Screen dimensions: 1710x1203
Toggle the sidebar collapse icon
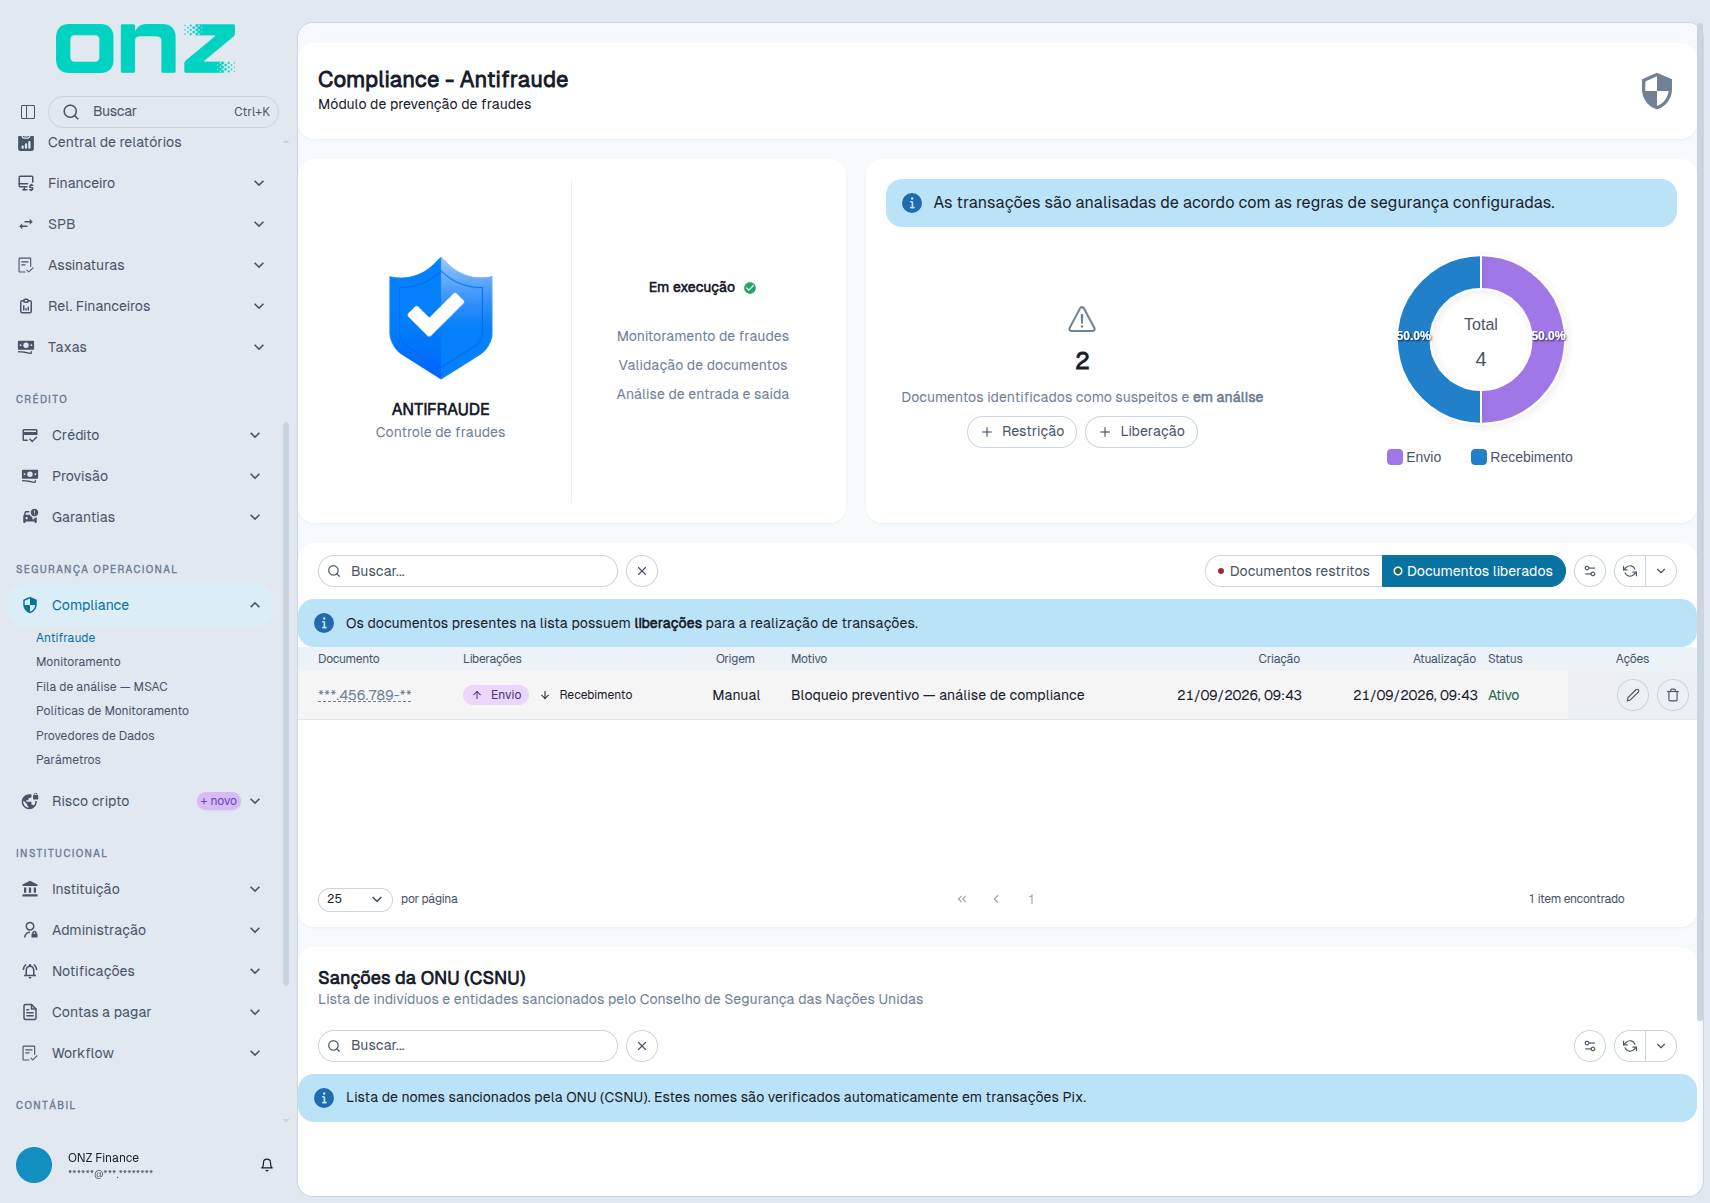tap(28, 112)
